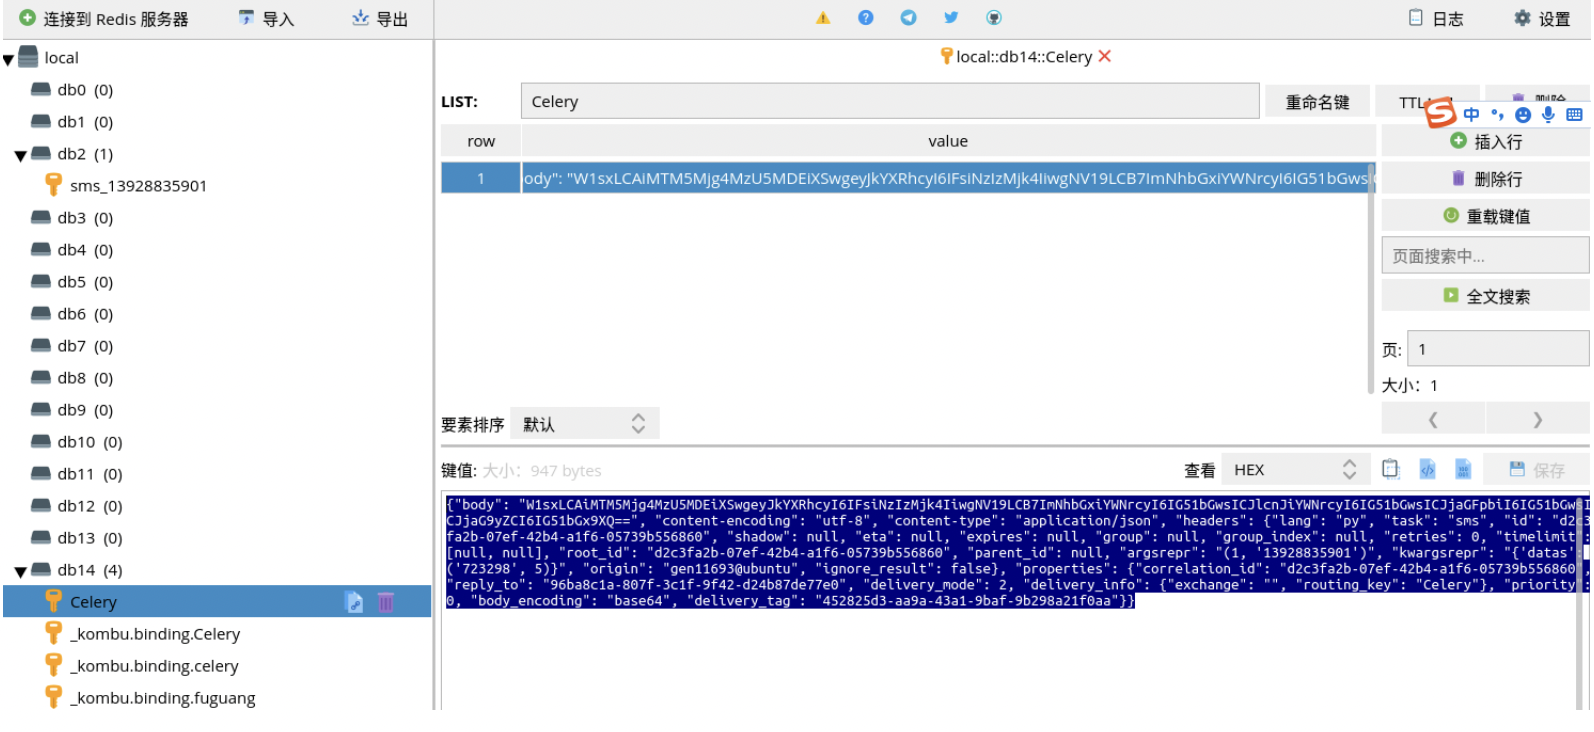Screen dimensions: 1594x732
Task: Open the IME soft keyboard icon
Action: [x=1574, y=114]
